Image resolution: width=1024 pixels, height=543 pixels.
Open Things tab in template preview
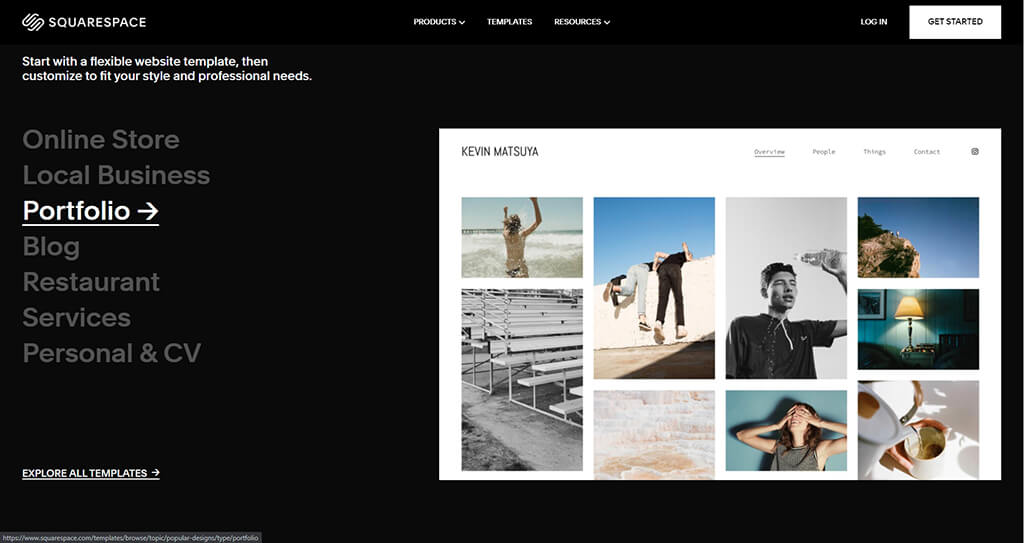tap(874, 152)
